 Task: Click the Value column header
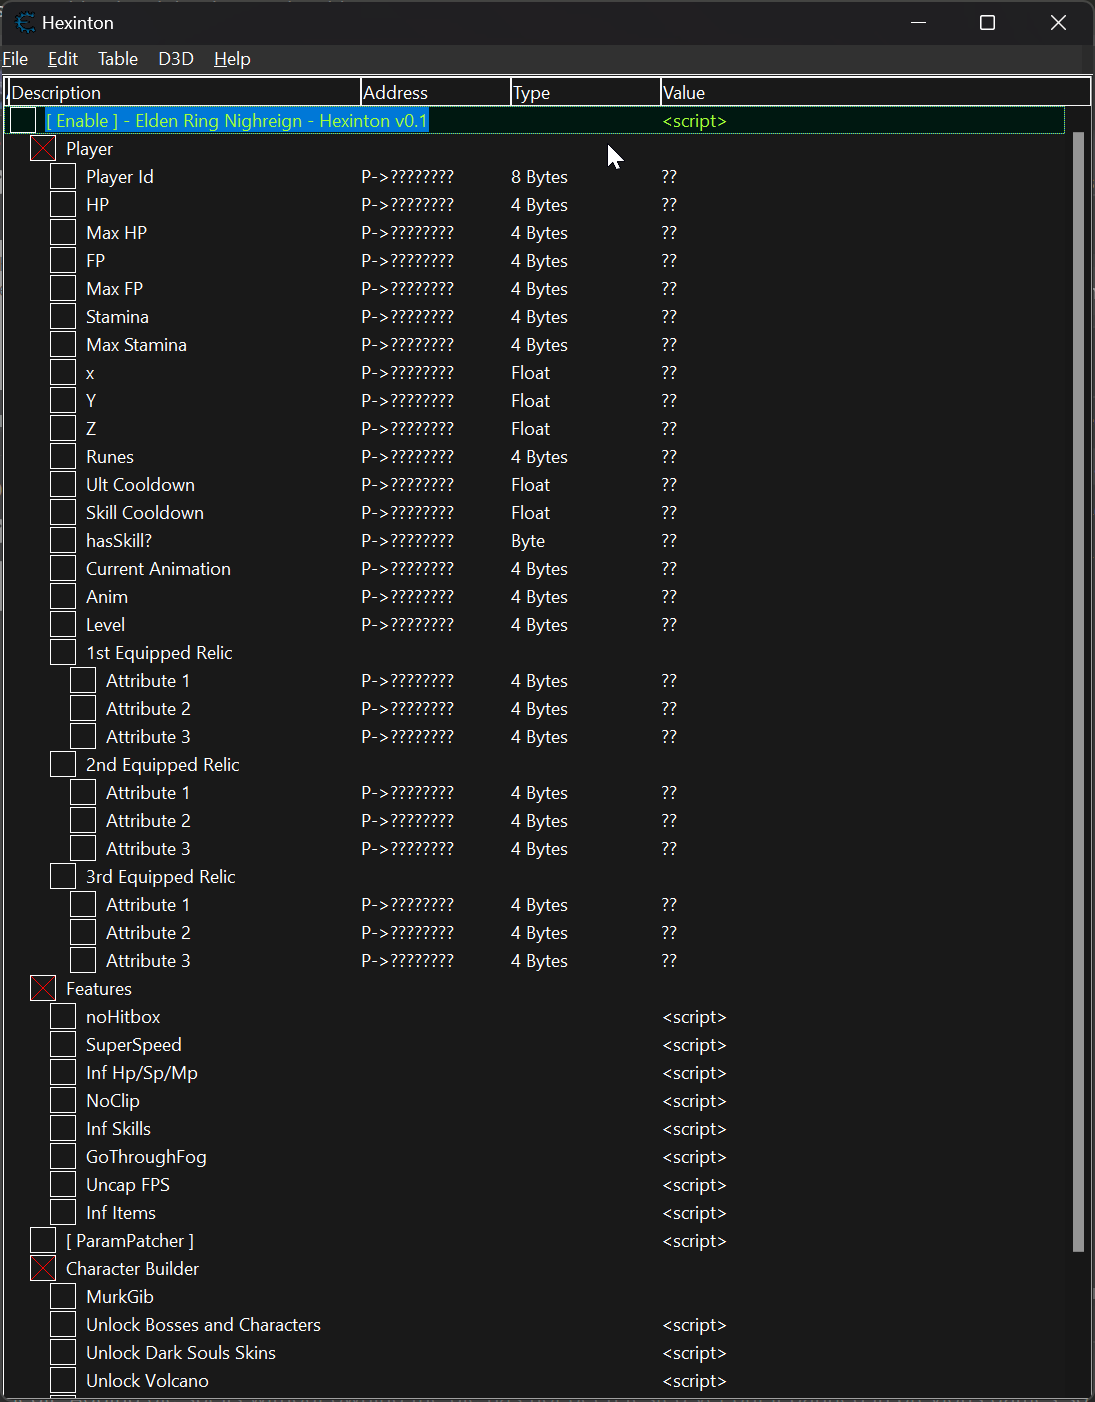874,93
